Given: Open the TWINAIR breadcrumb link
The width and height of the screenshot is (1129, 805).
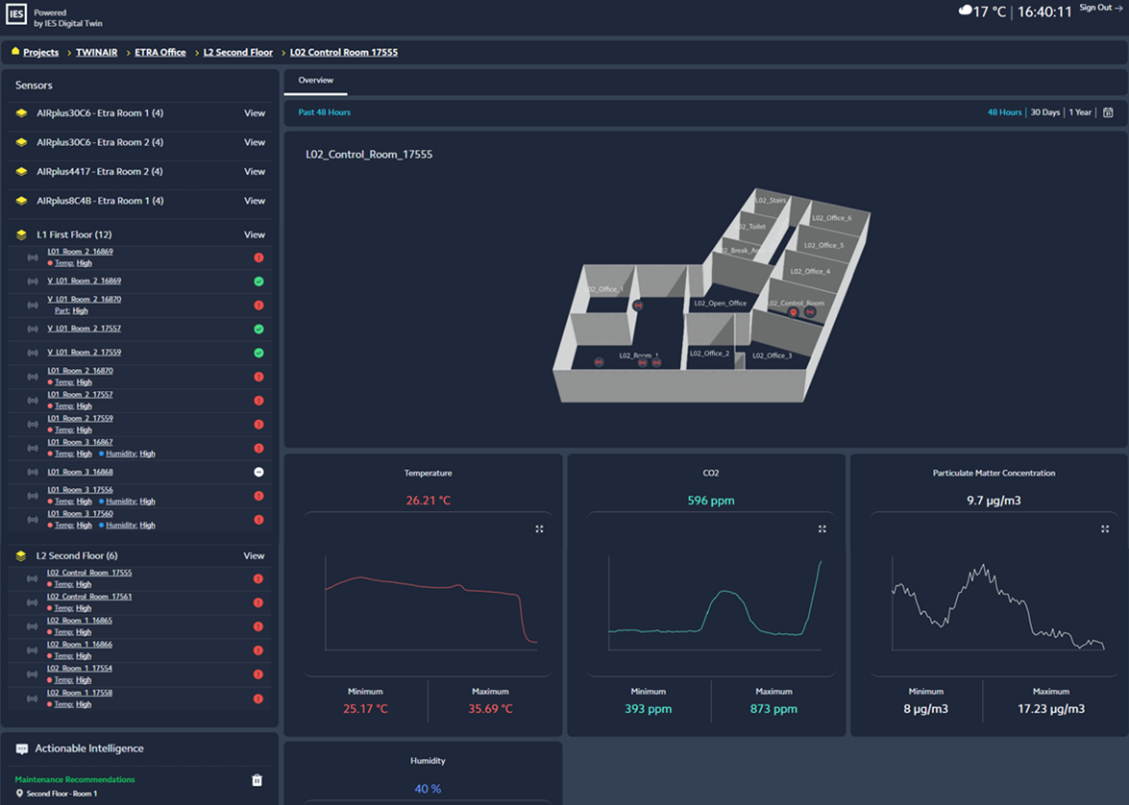Looking at the screenshot, I should coord(96,53).
